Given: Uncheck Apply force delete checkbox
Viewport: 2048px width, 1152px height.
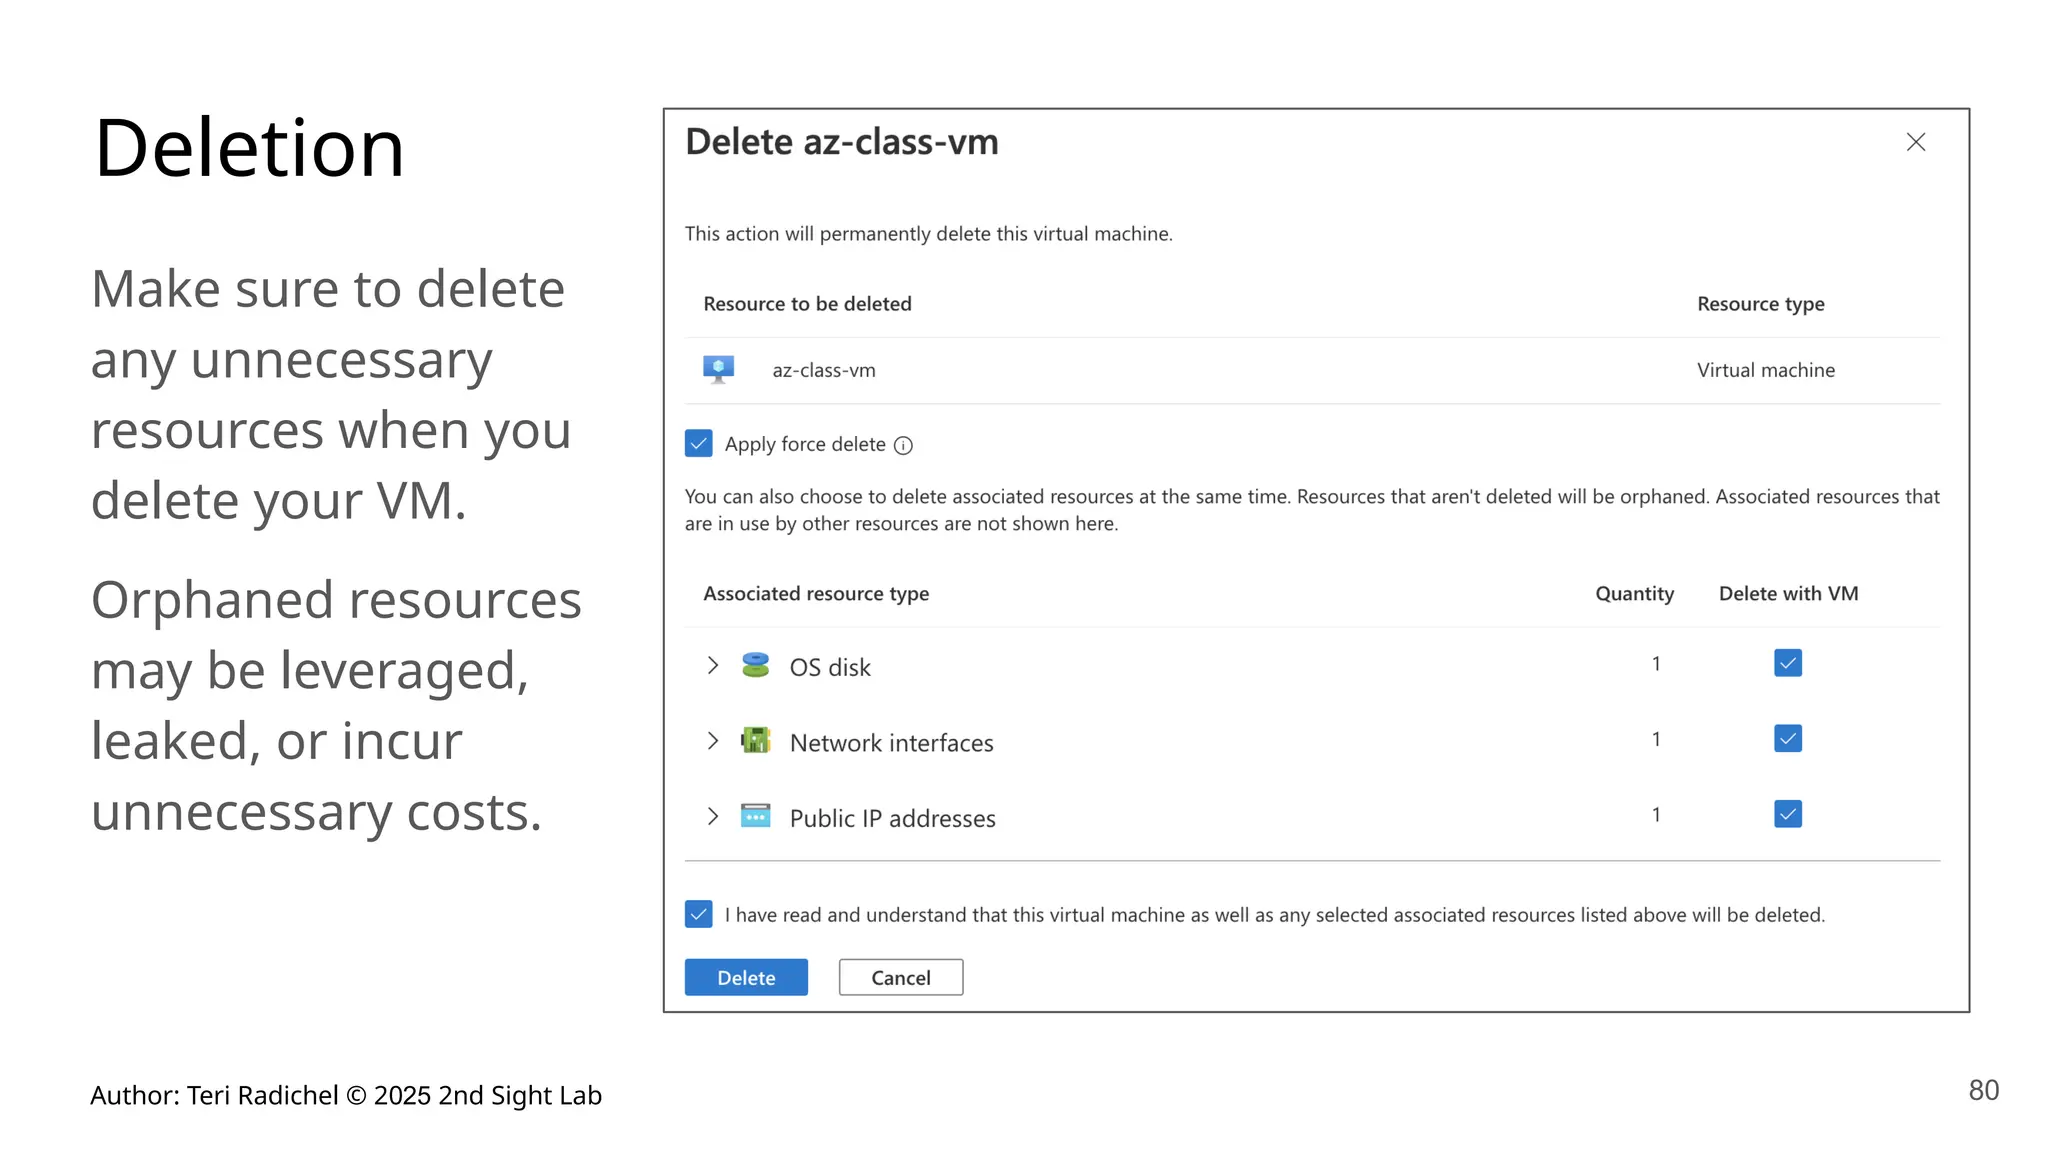Looking at the screenshot, I should point(699,443).
